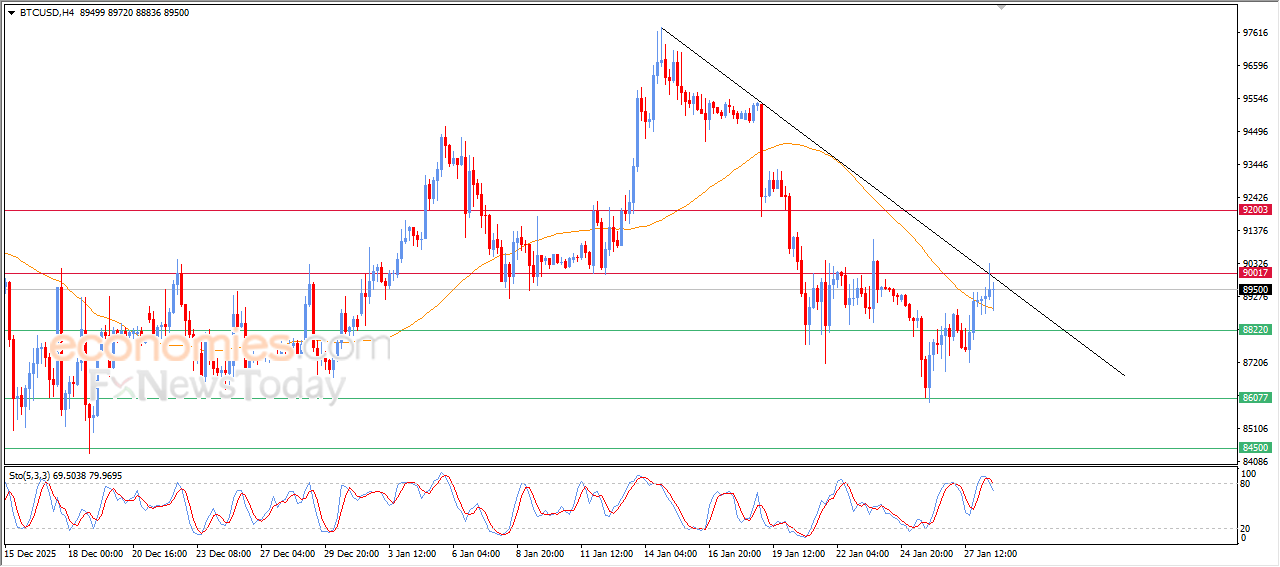Click the 27 Jan 12:00 time label

tap(990, 553)
